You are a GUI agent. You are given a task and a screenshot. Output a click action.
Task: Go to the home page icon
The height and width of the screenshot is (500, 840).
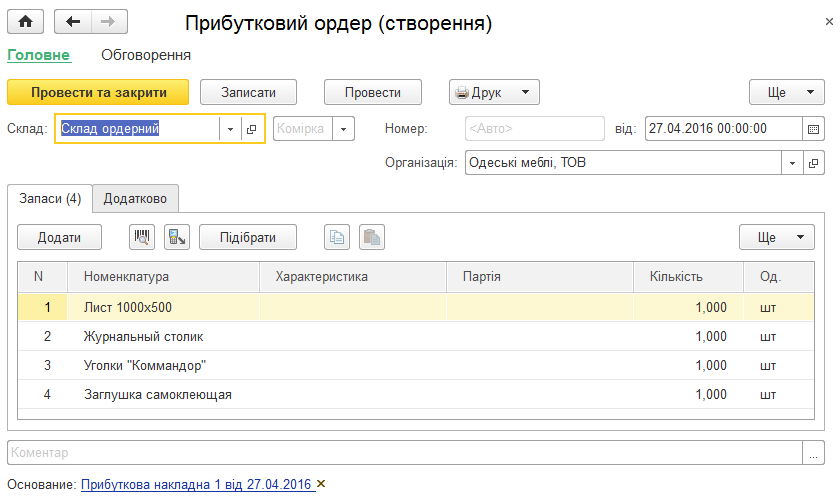(x=25, y=22)
